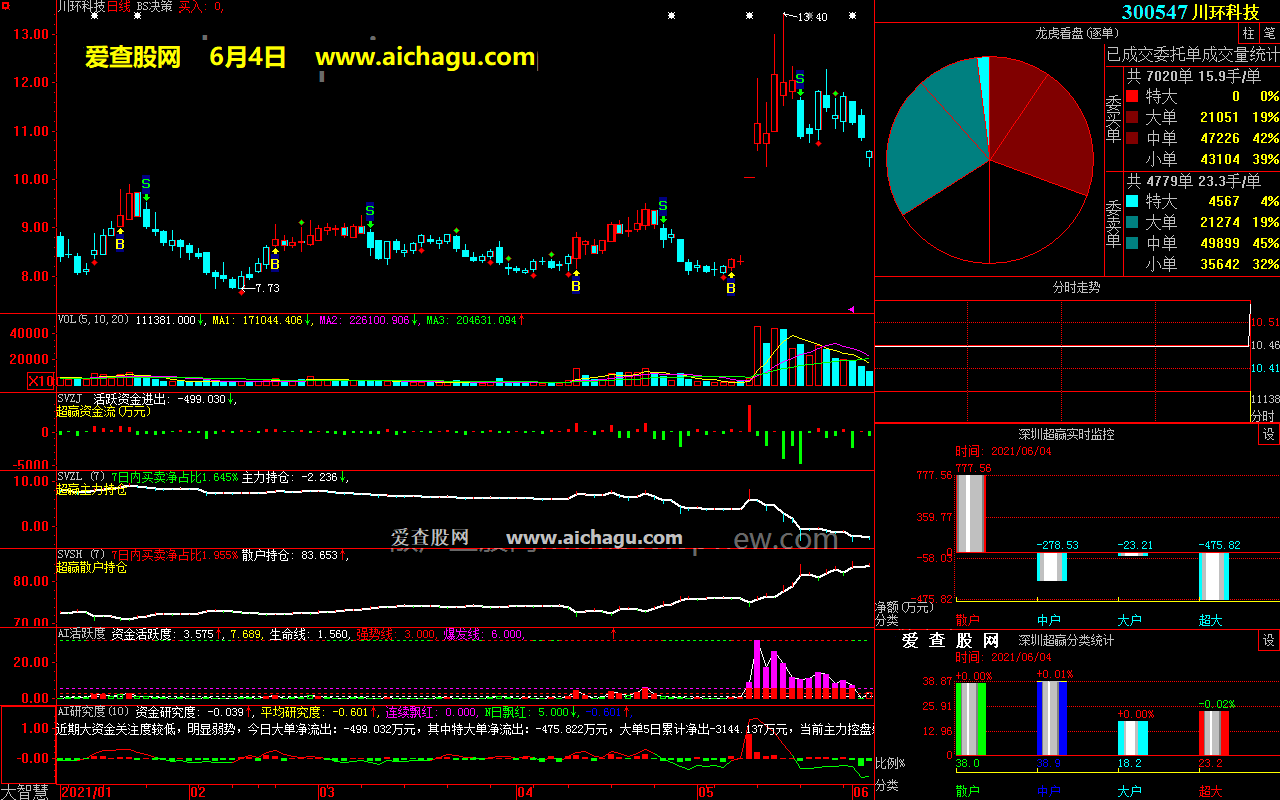Click the 13.00 price axis label
Screen dimensions: 1280x800
coord(29,34)
